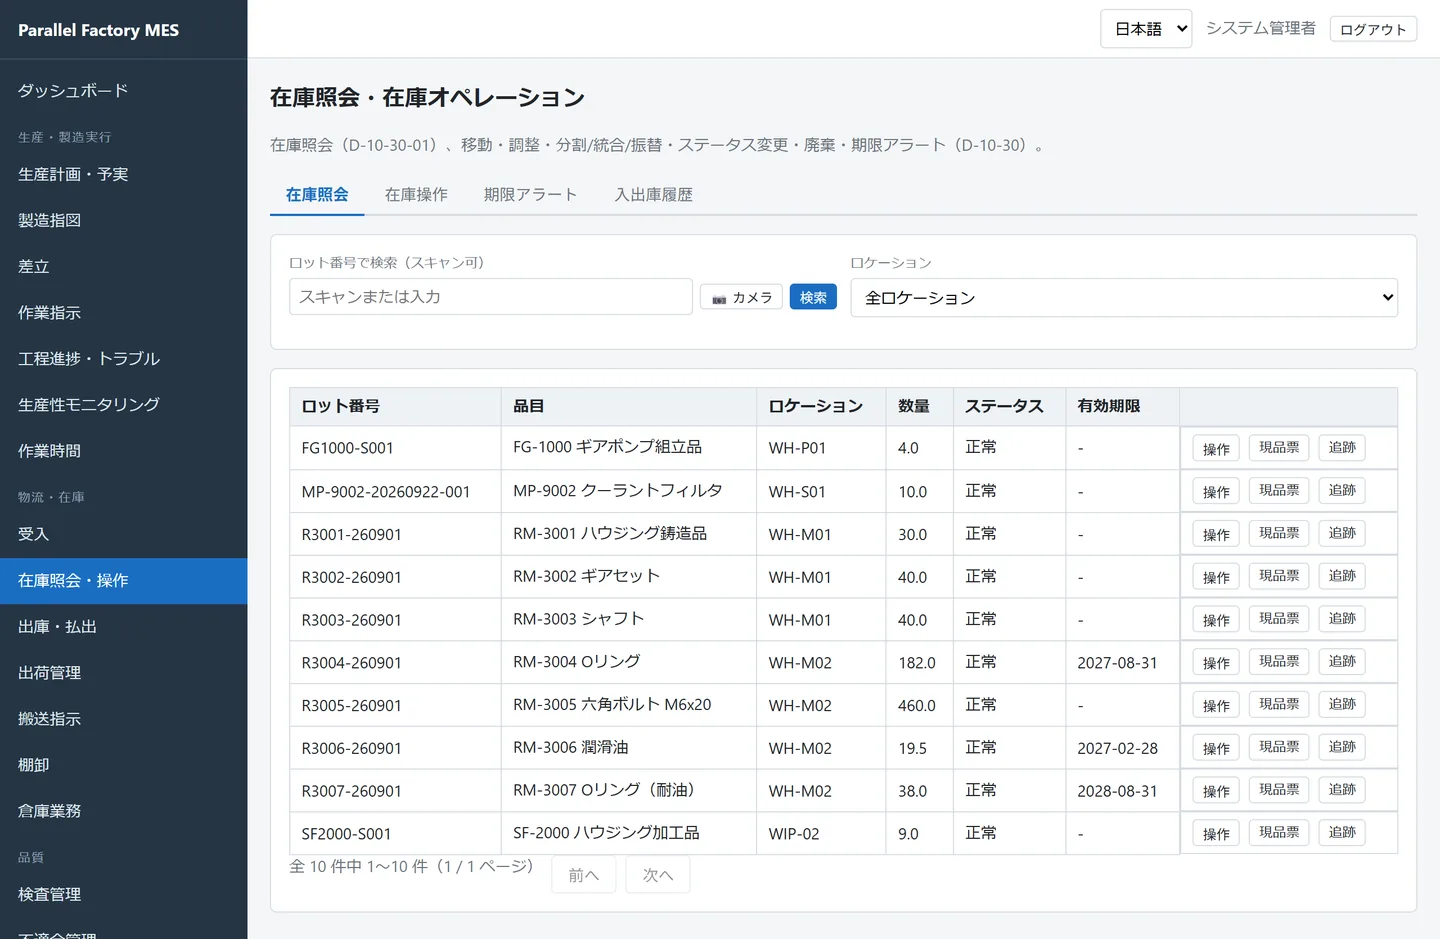Click 現品票 for lot R3006-260901

1279,747
